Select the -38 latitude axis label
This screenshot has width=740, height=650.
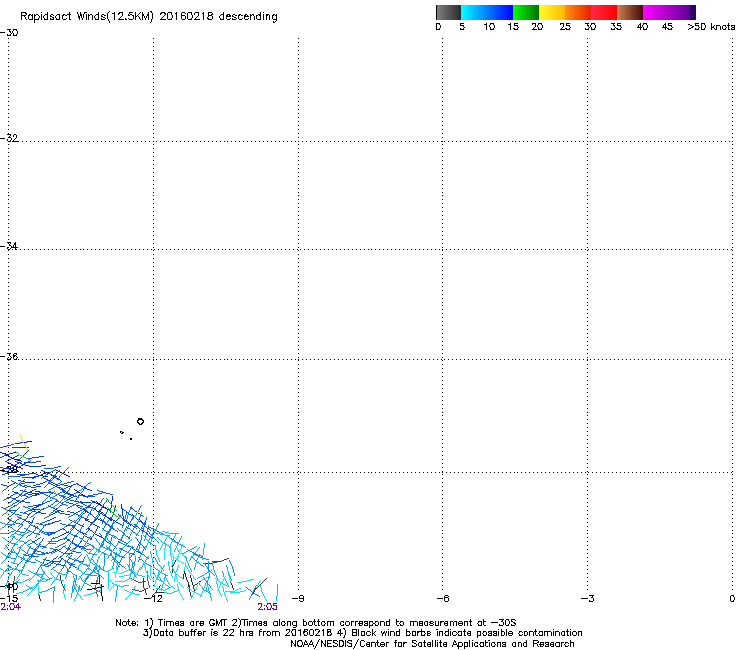pos(9,470)
